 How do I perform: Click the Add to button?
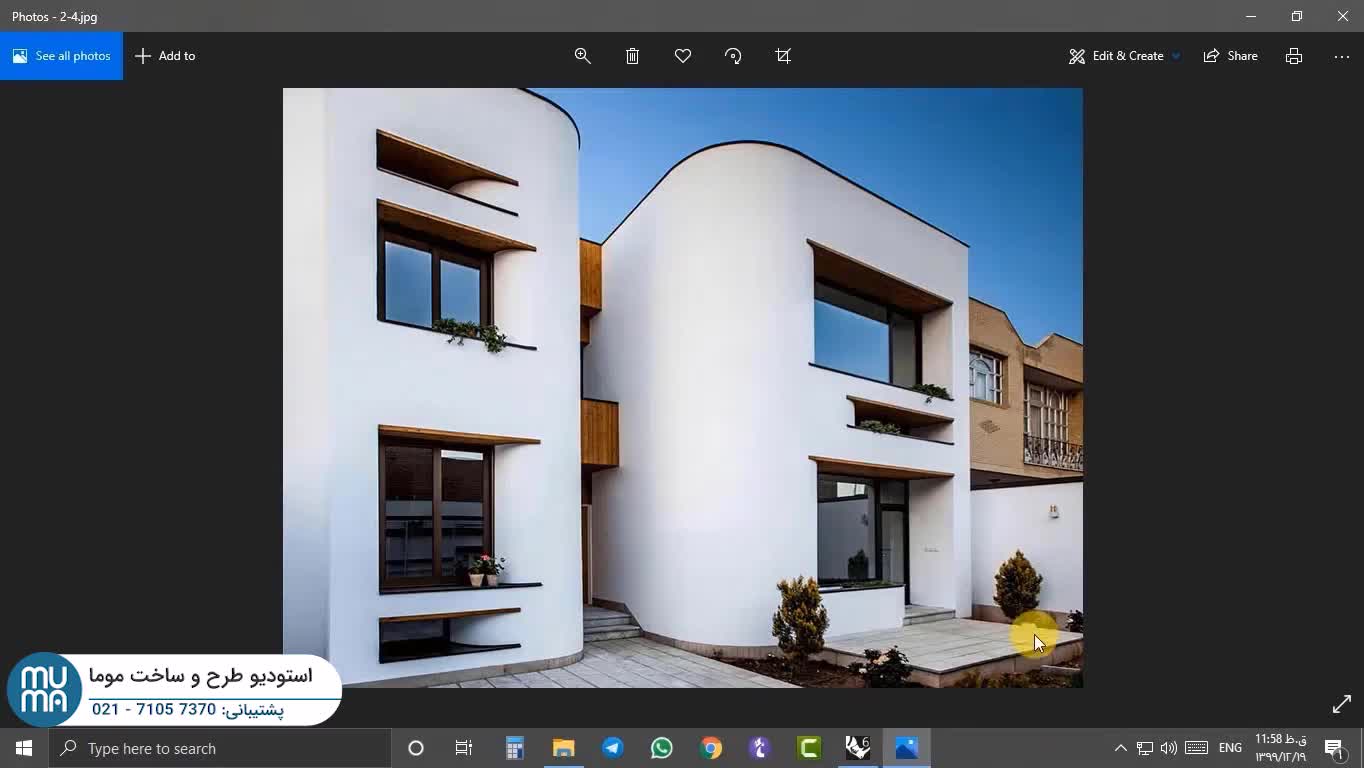165,56
